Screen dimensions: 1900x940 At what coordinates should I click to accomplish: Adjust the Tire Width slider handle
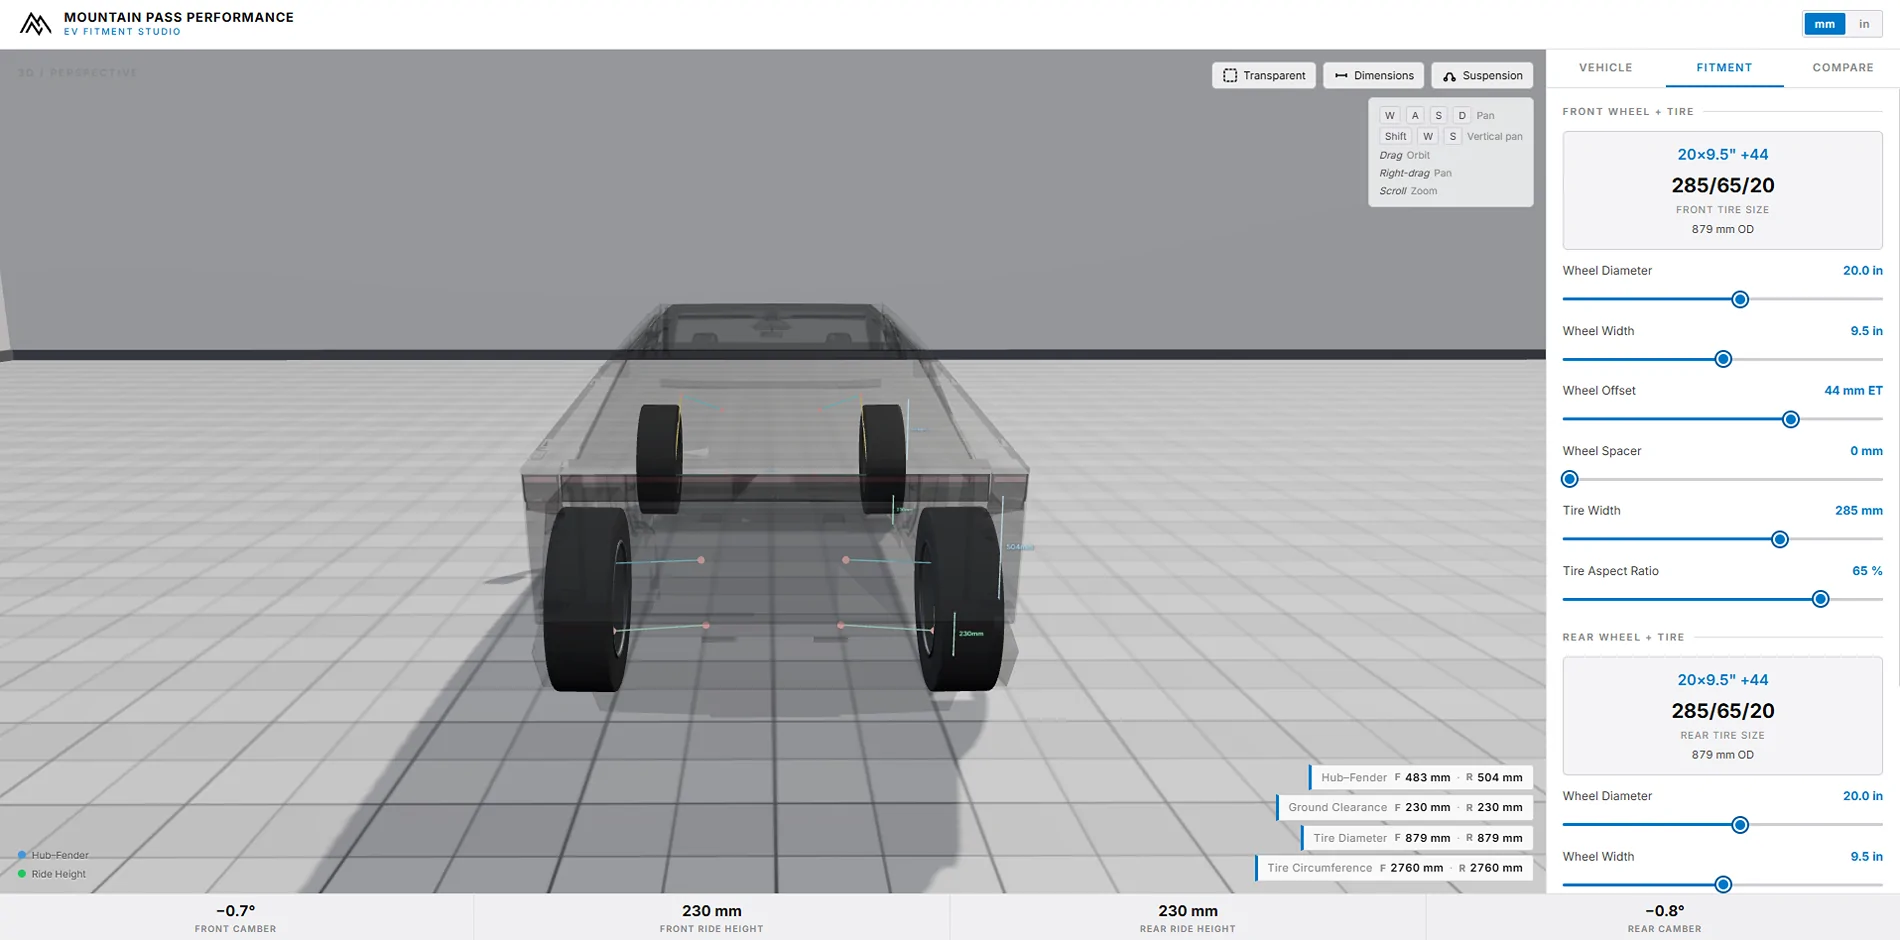click(1780, 539)
